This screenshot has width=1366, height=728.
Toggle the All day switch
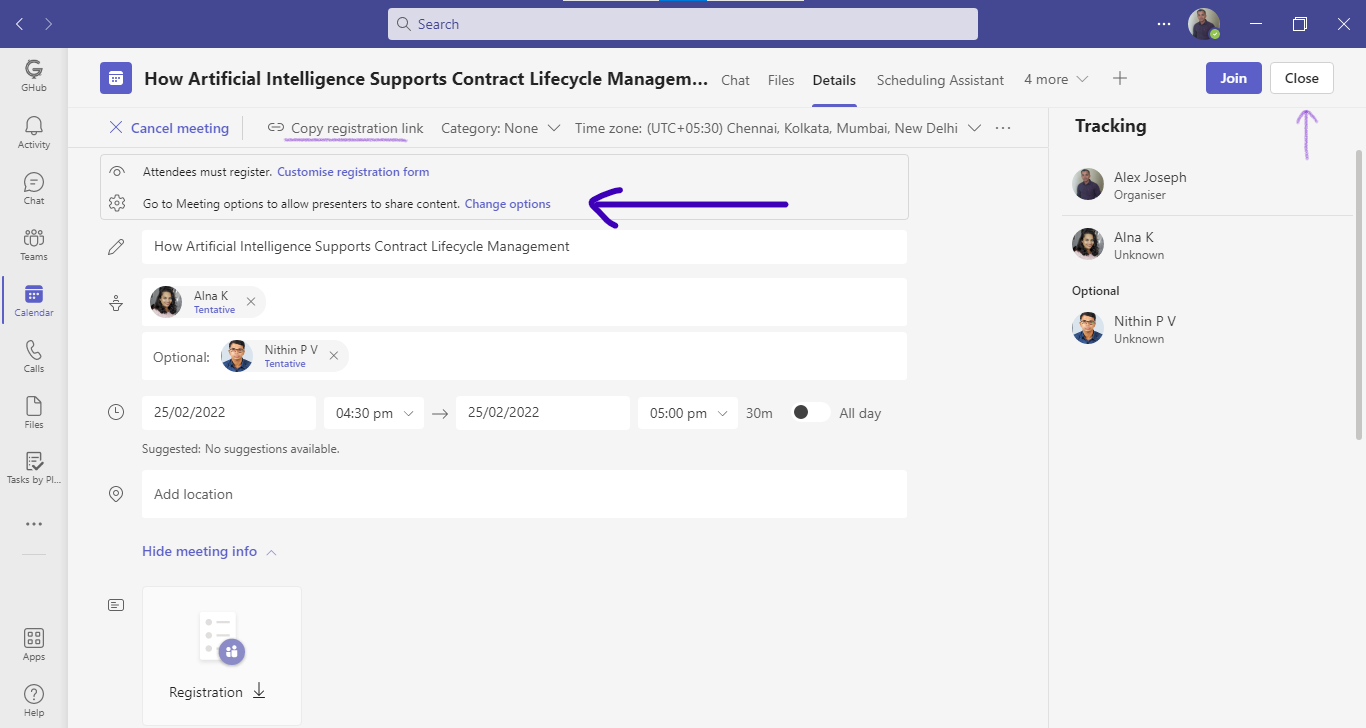click(x=808, y=411)
